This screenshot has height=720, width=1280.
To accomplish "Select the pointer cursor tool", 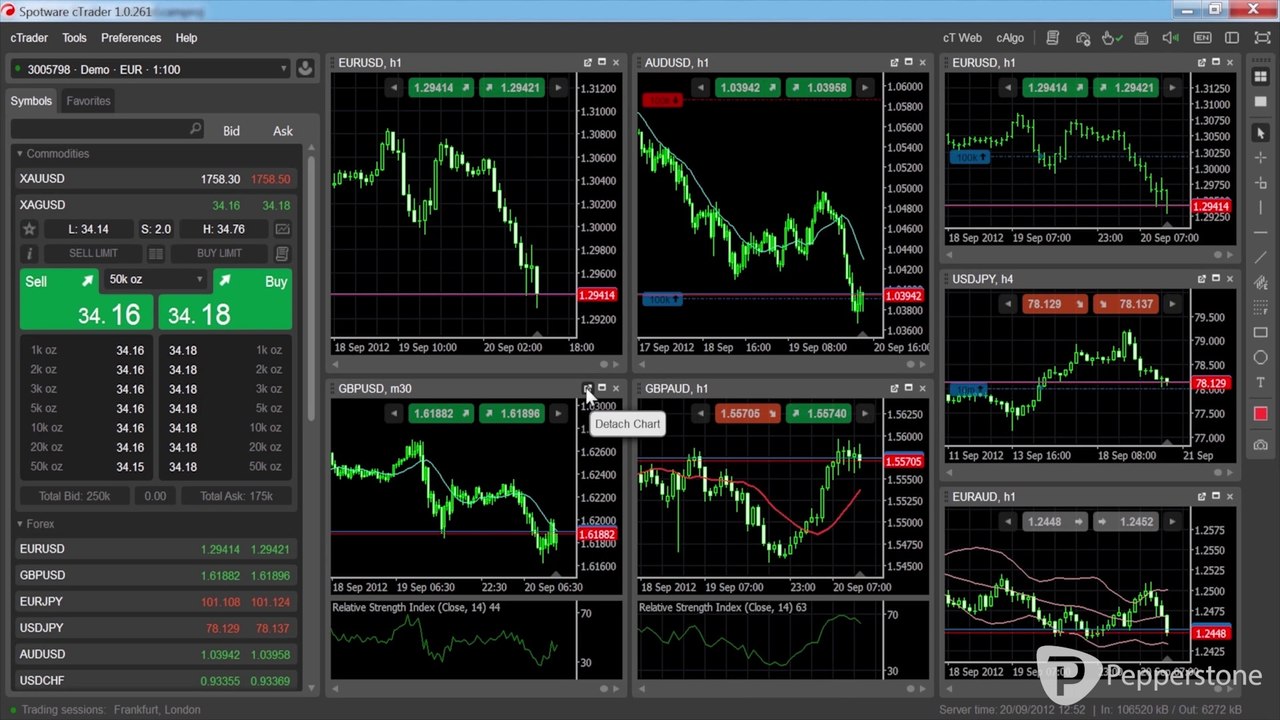I will 1260,133.
